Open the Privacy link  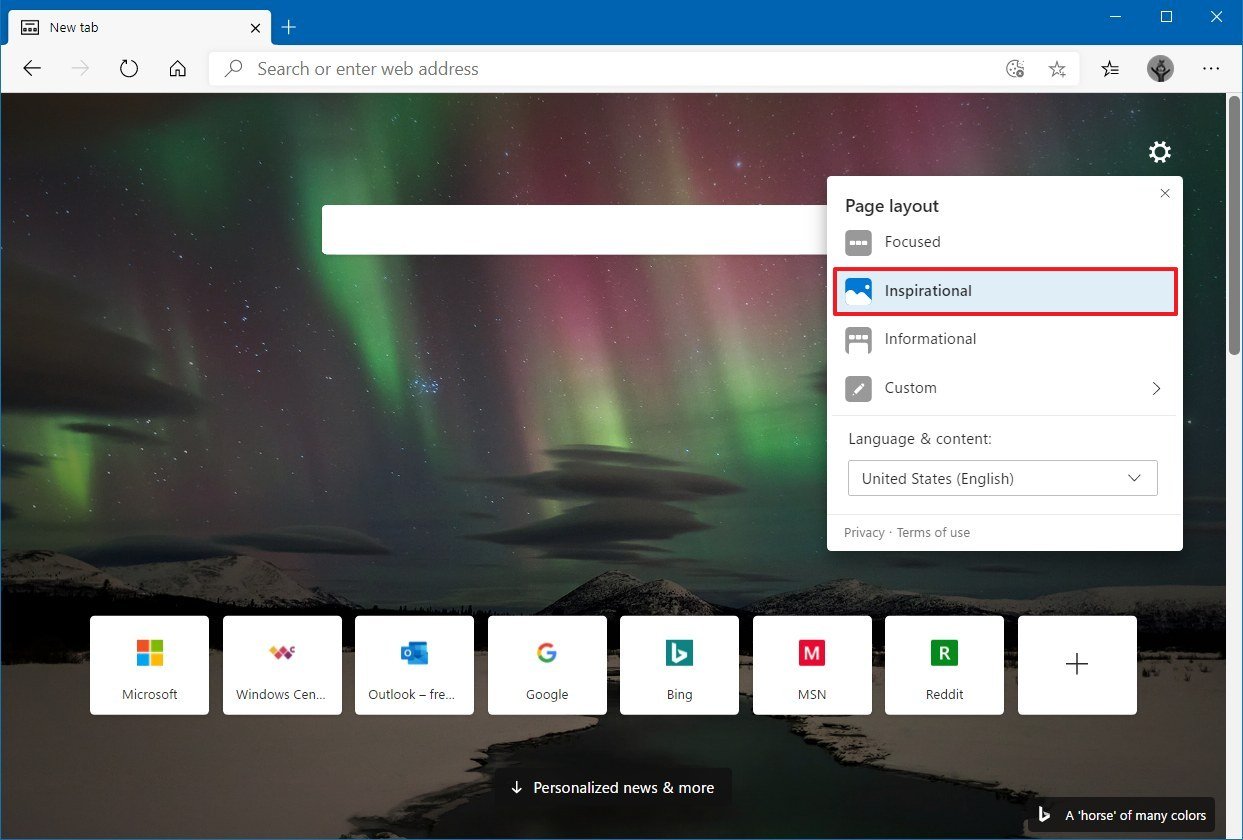864,533
